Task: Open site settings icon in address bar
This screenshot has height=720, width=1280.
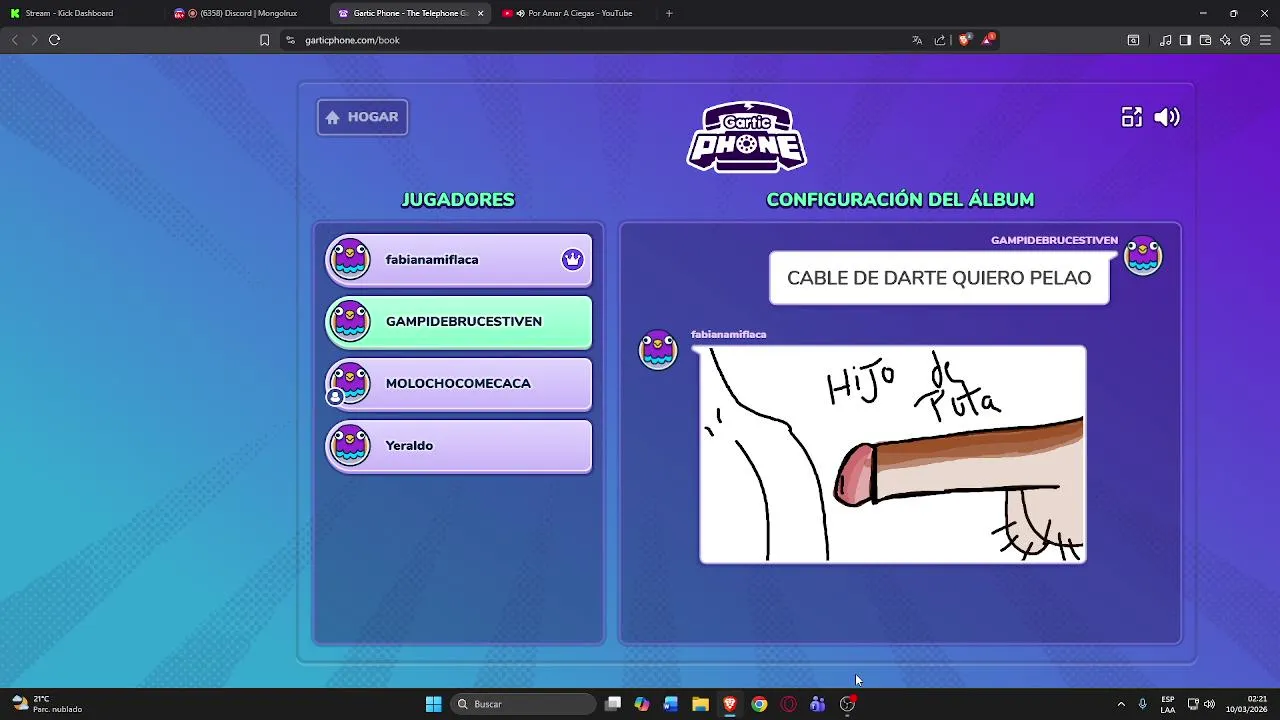Action: click(x=290, y=40)
